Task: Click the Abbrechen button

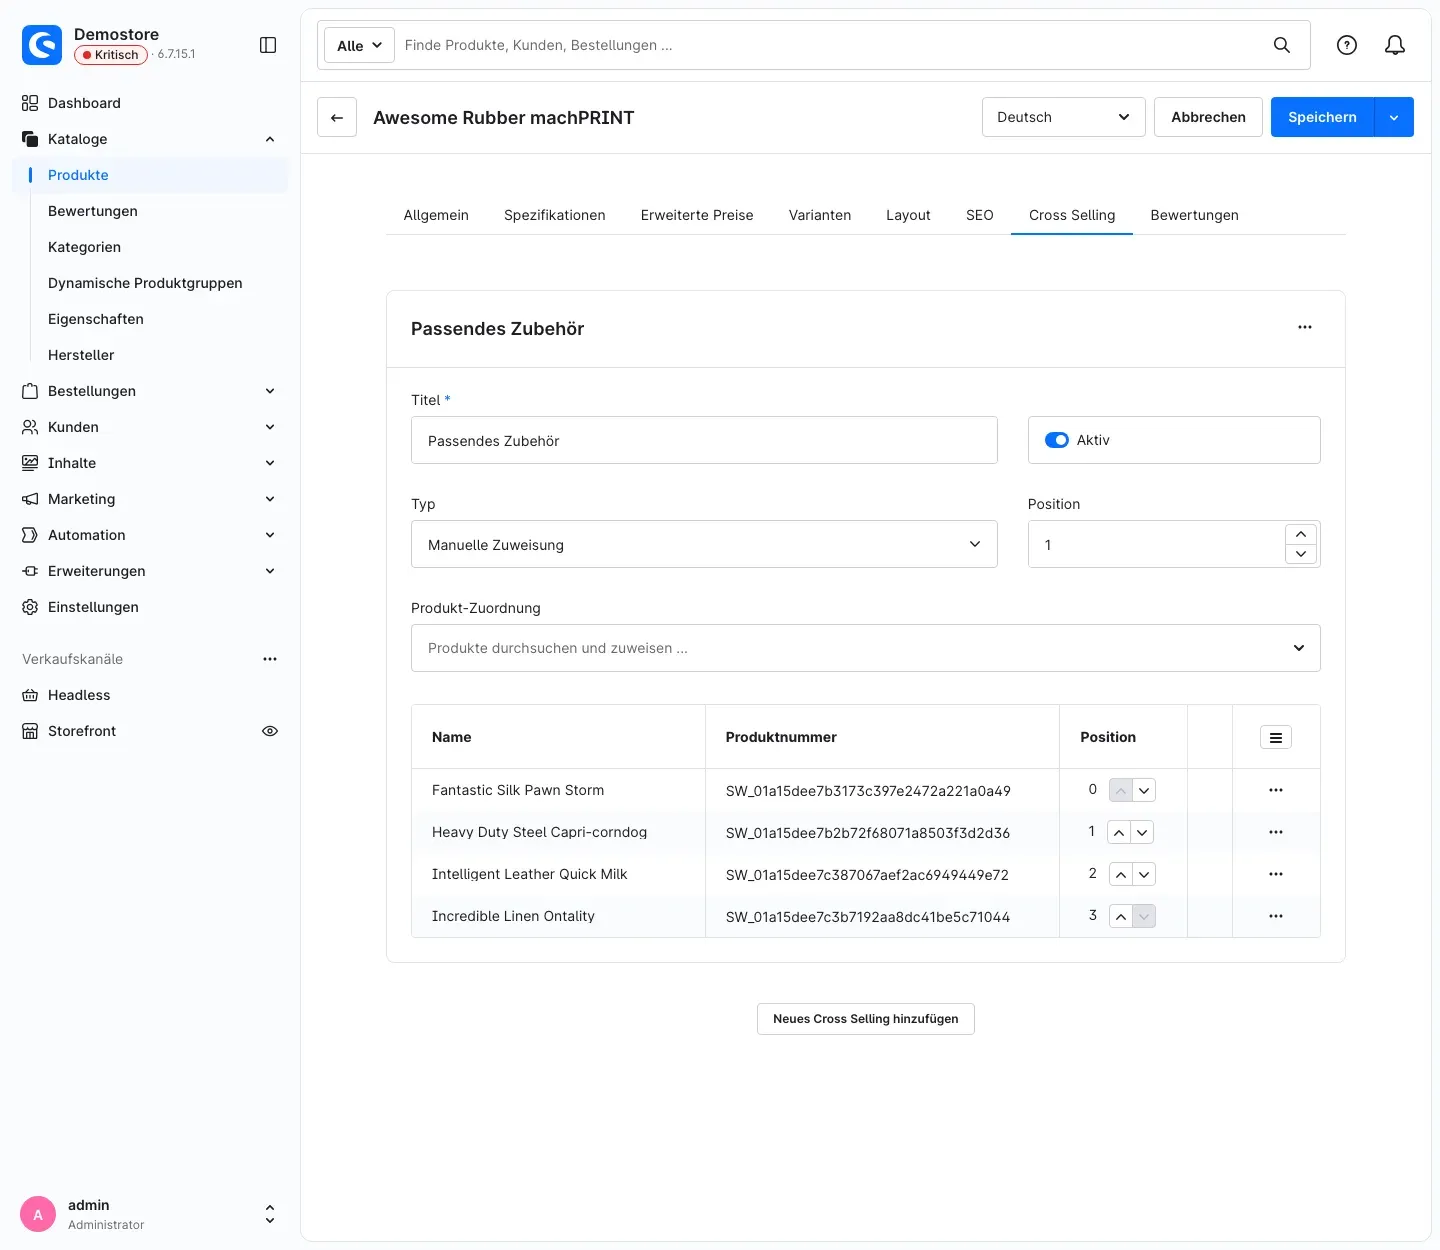Action: (x=1208, y=117)
